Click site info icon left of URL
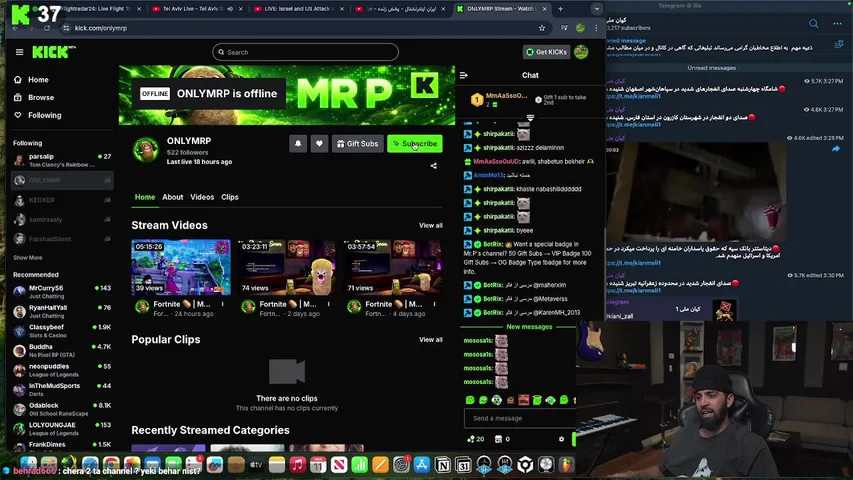 tap(66, 28)
